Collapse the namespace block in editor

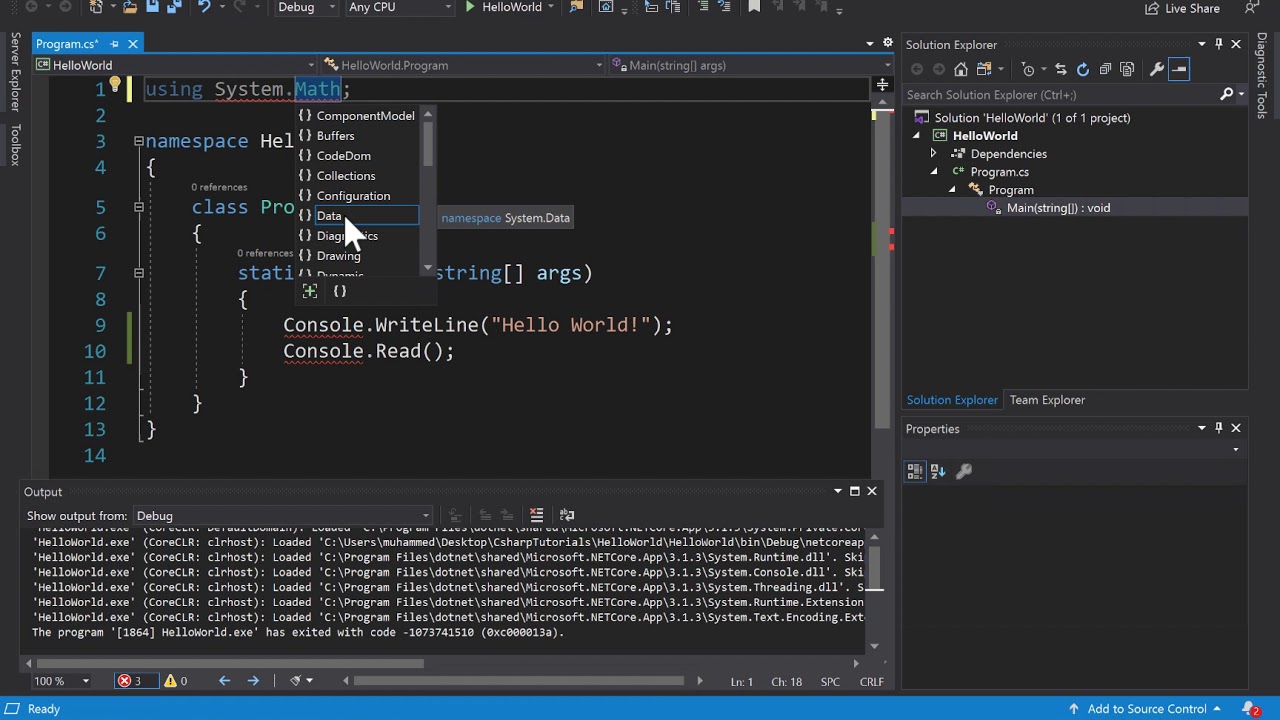138,141
